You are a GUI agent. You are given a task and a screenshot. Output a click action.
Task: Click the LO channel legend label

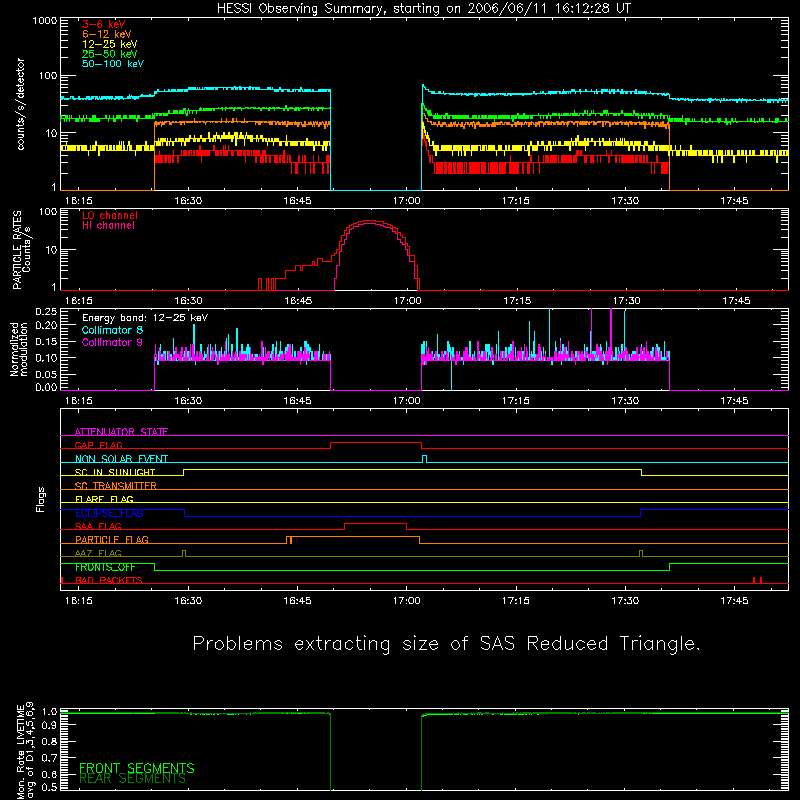[110, 215]
